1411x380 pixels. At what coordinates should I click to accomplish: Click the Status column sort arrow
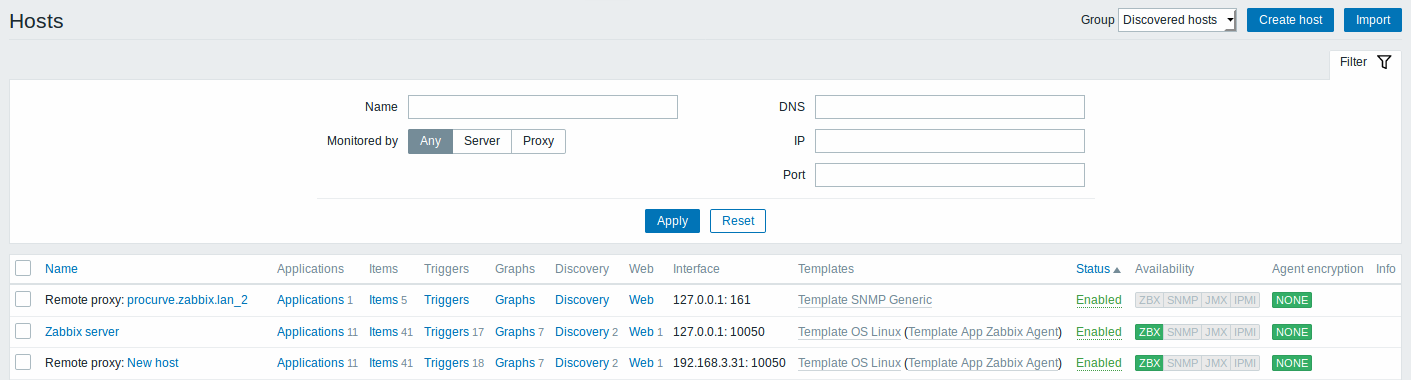click(x=1117, y=269)
